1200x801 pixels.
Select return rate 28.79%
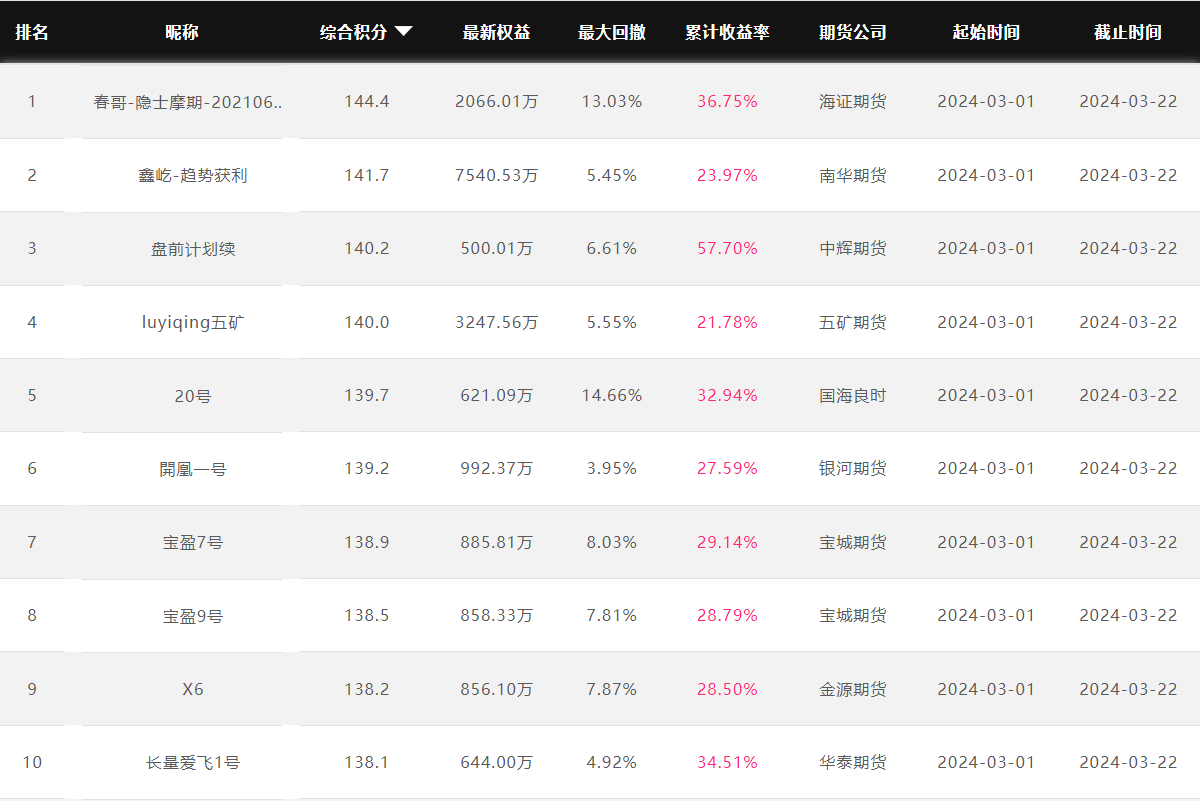[x=727, y=615]
